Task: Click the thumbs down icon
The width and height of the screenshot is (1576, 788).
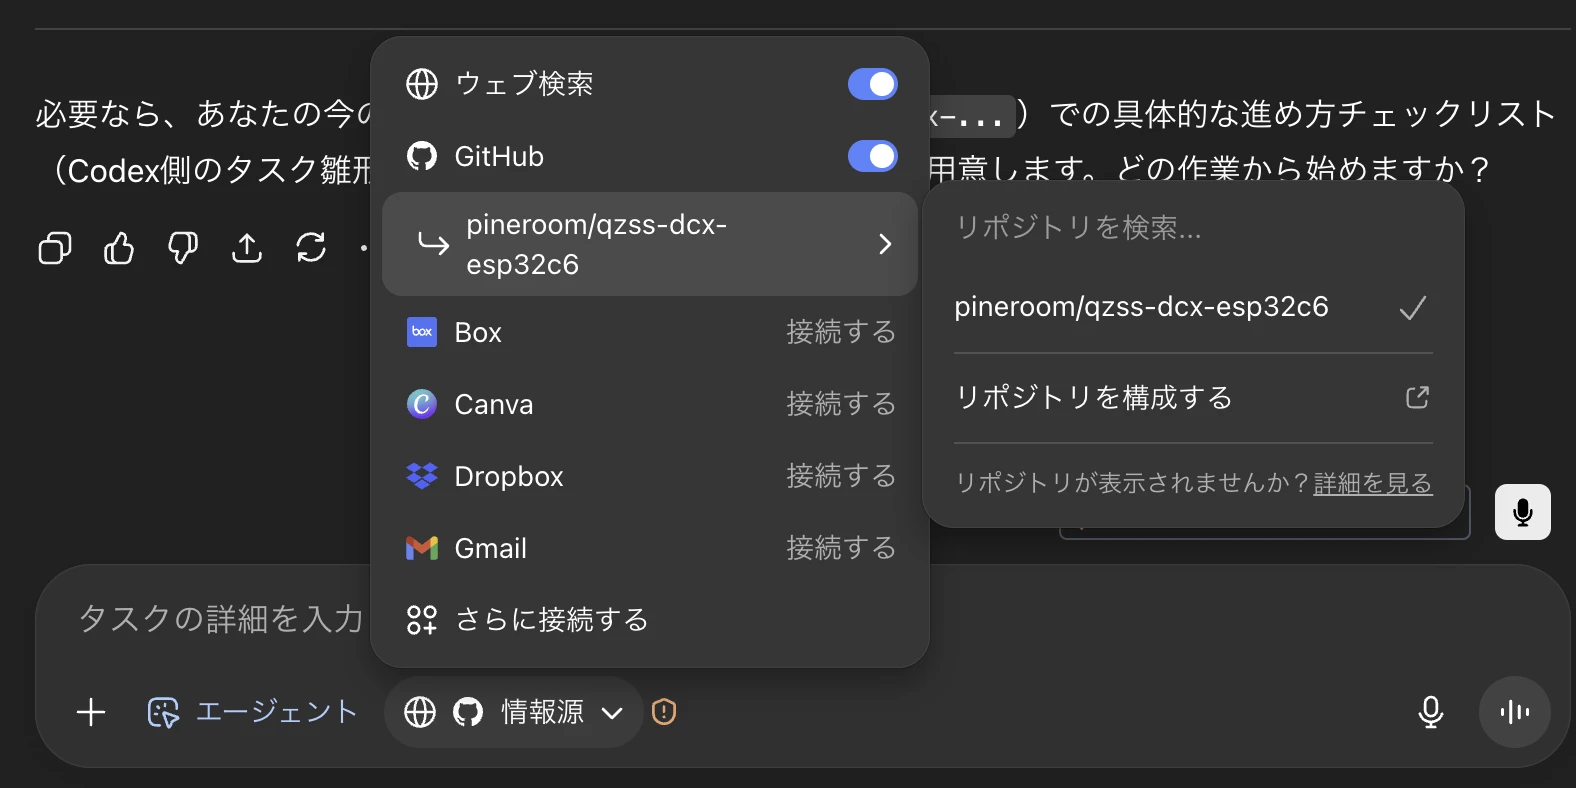Action: [x=183, y=248]
